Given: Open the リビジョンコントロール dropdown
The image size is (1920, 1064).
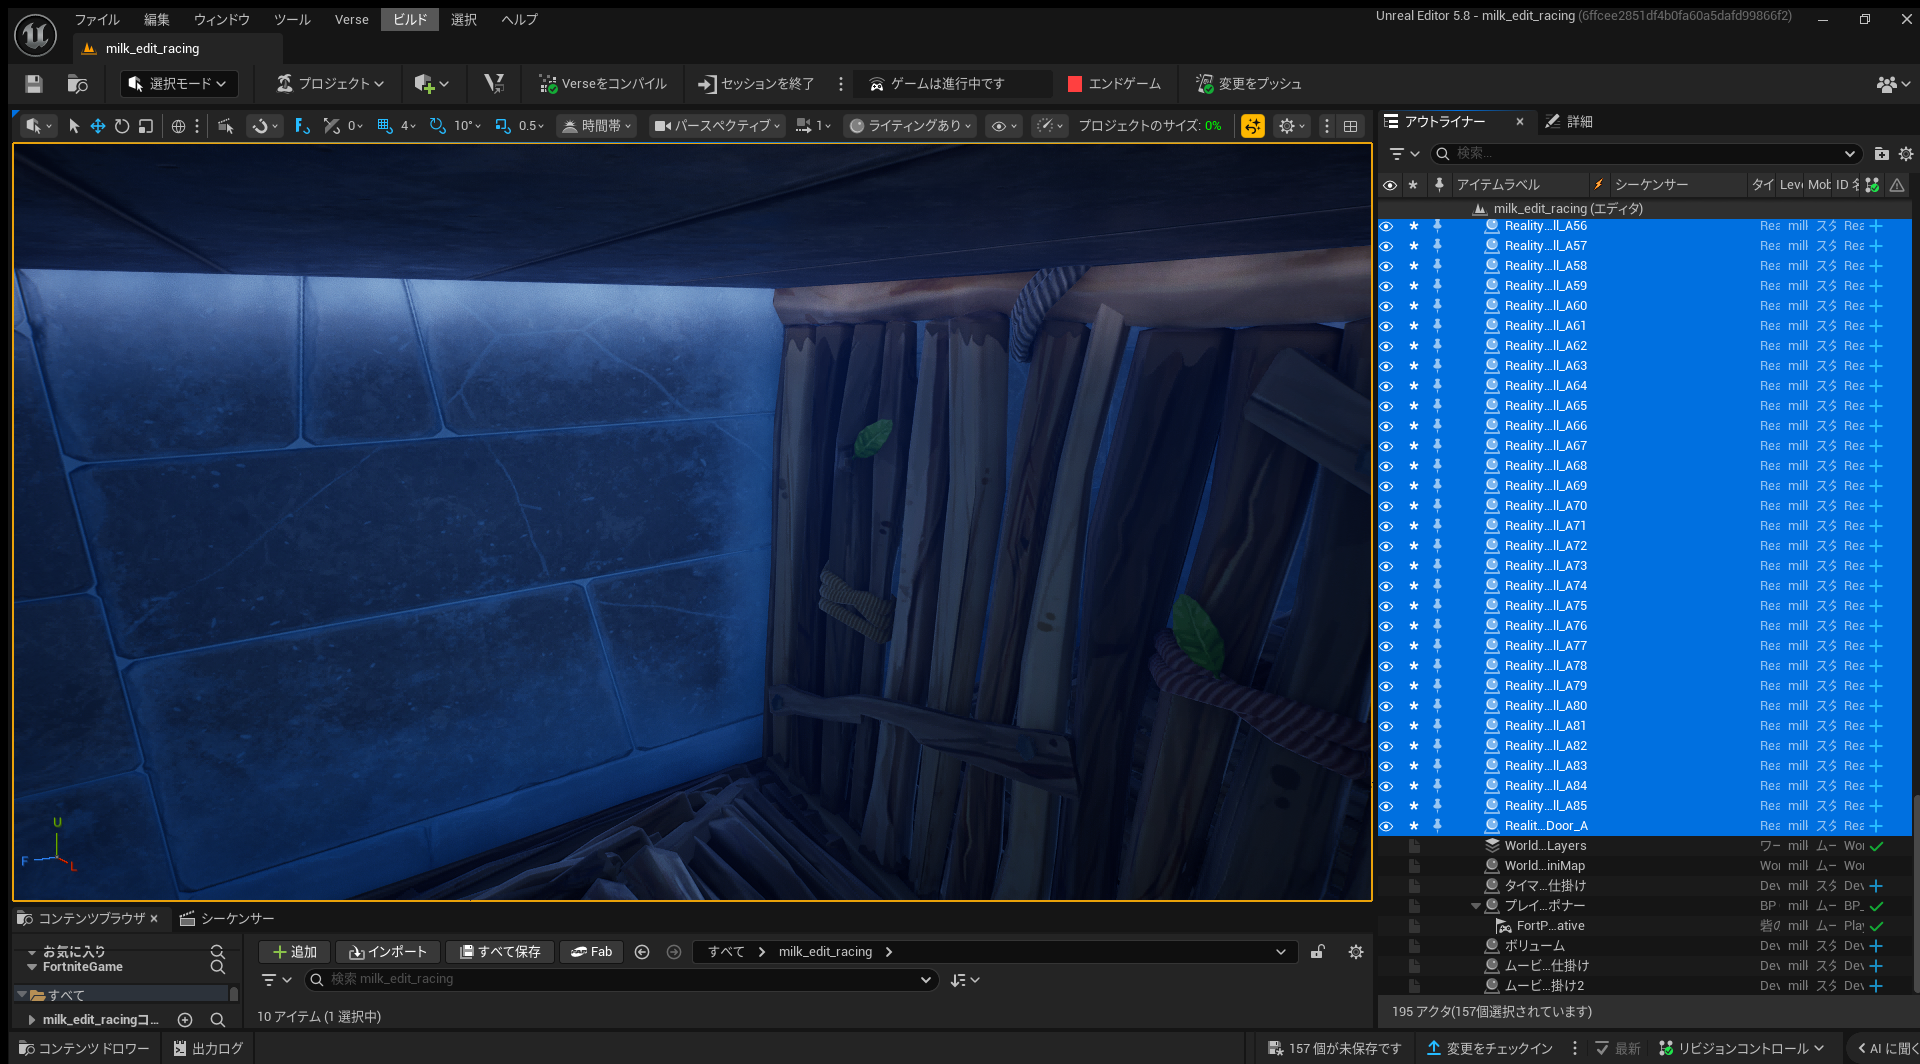Looking at the screenshot, I should pos(1742,1048).
